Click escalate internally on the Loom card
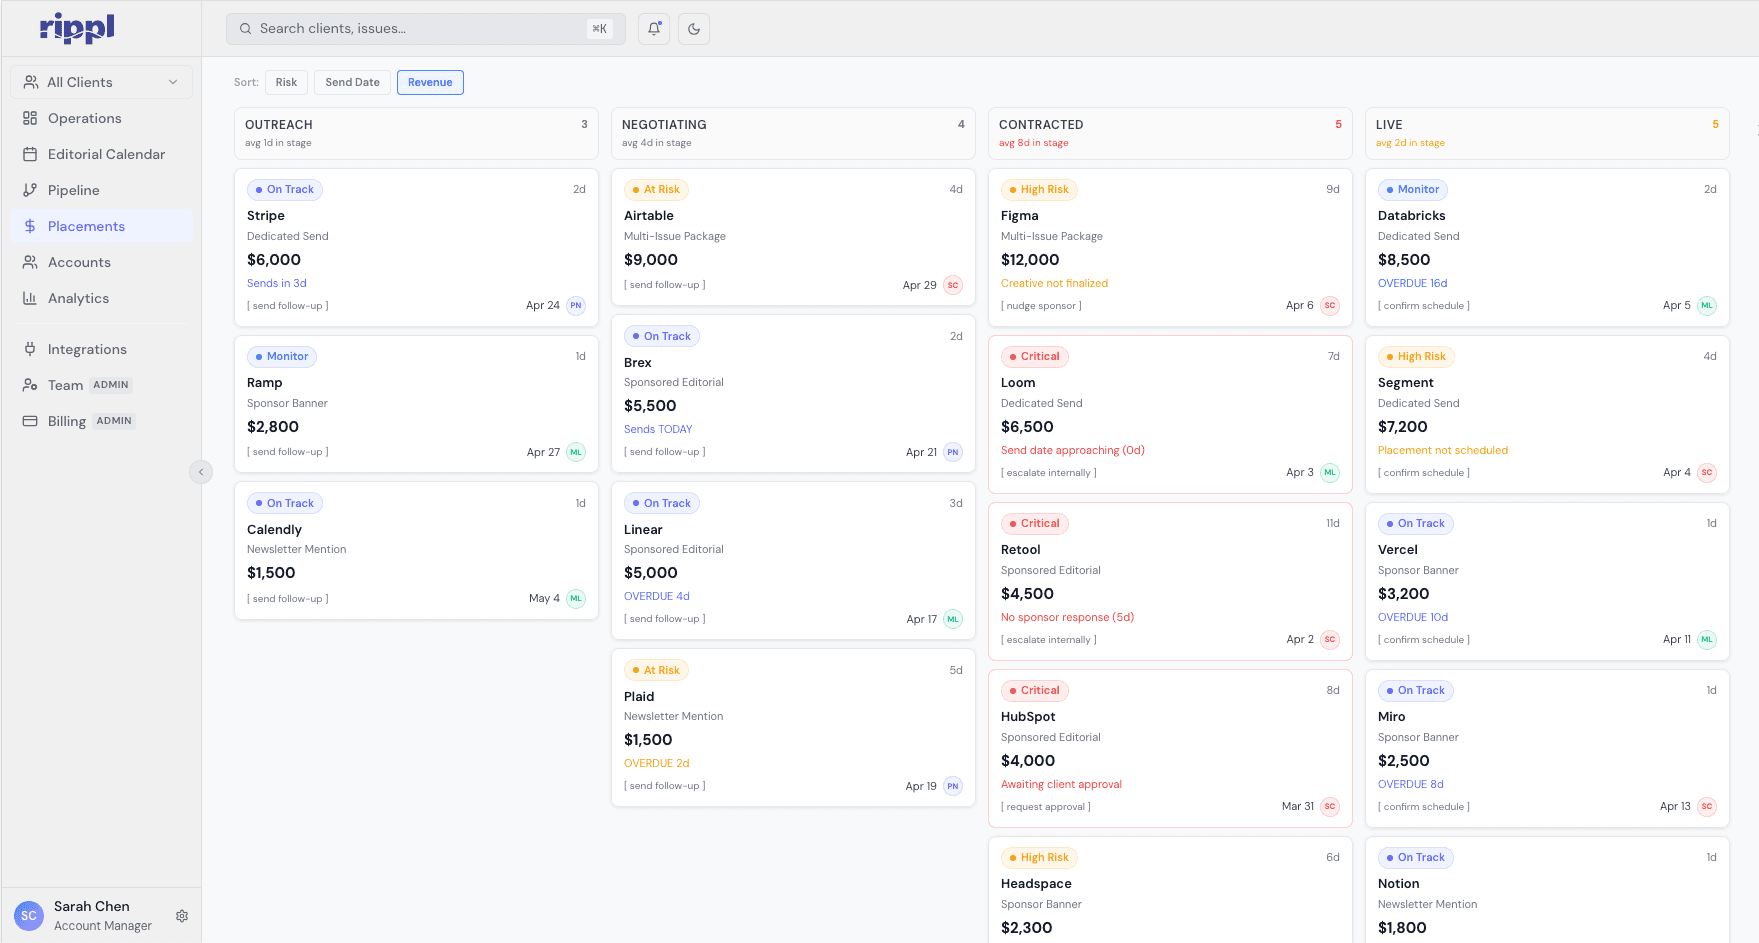Image resolution: width=1759 pixels, height=943 pixels. [x=1048, y=472]
